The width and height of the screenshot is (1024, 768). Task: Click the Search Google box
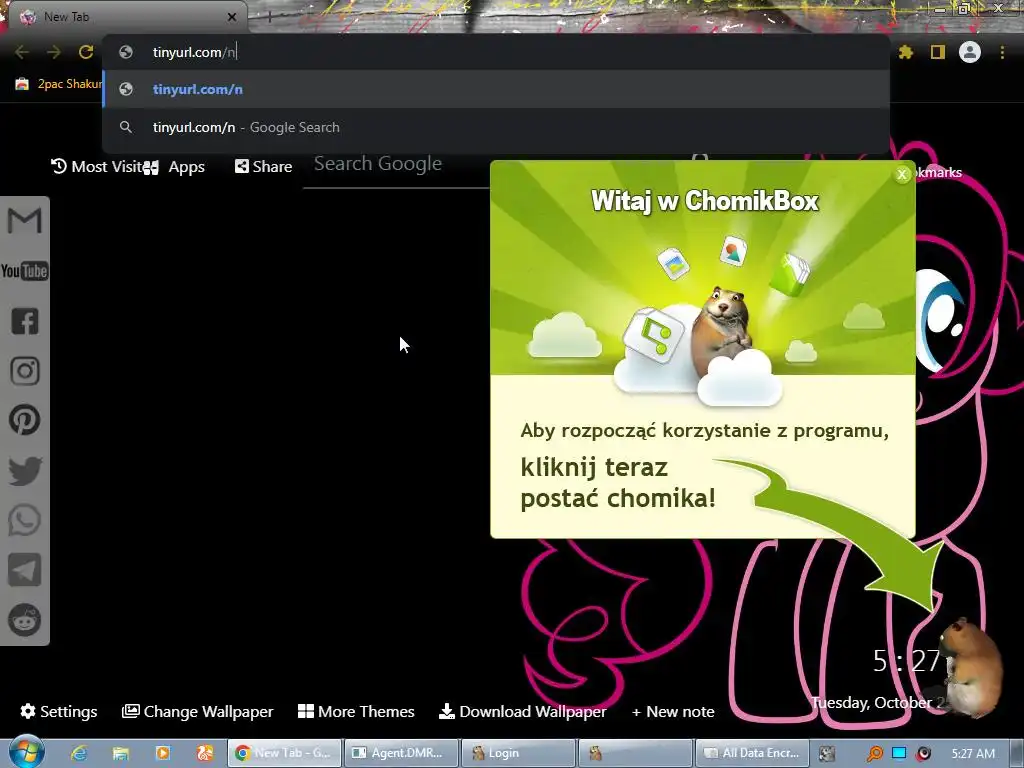(397, 165)
